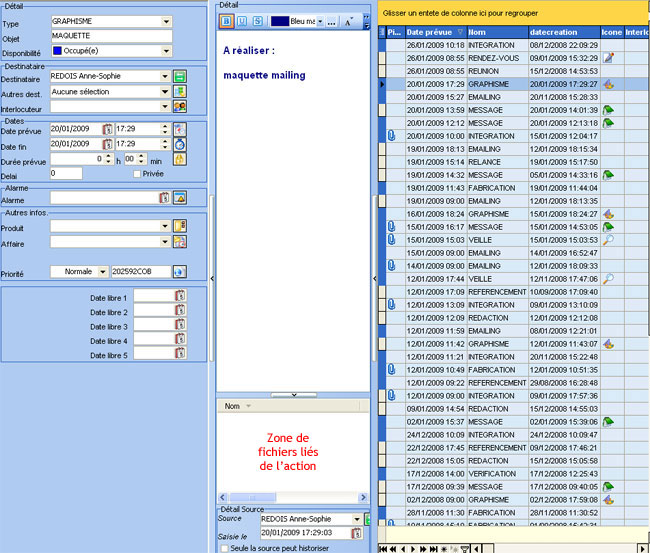Screen dimensions: 650x553
Task: Toggle underline formatting in Détail toolbar
Action: point(242,21)
